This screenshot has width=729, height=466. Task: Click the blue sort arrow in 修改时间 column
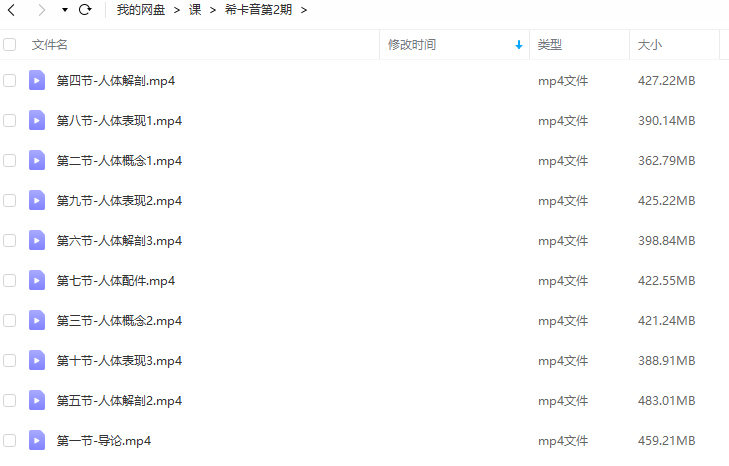[519, 45]
